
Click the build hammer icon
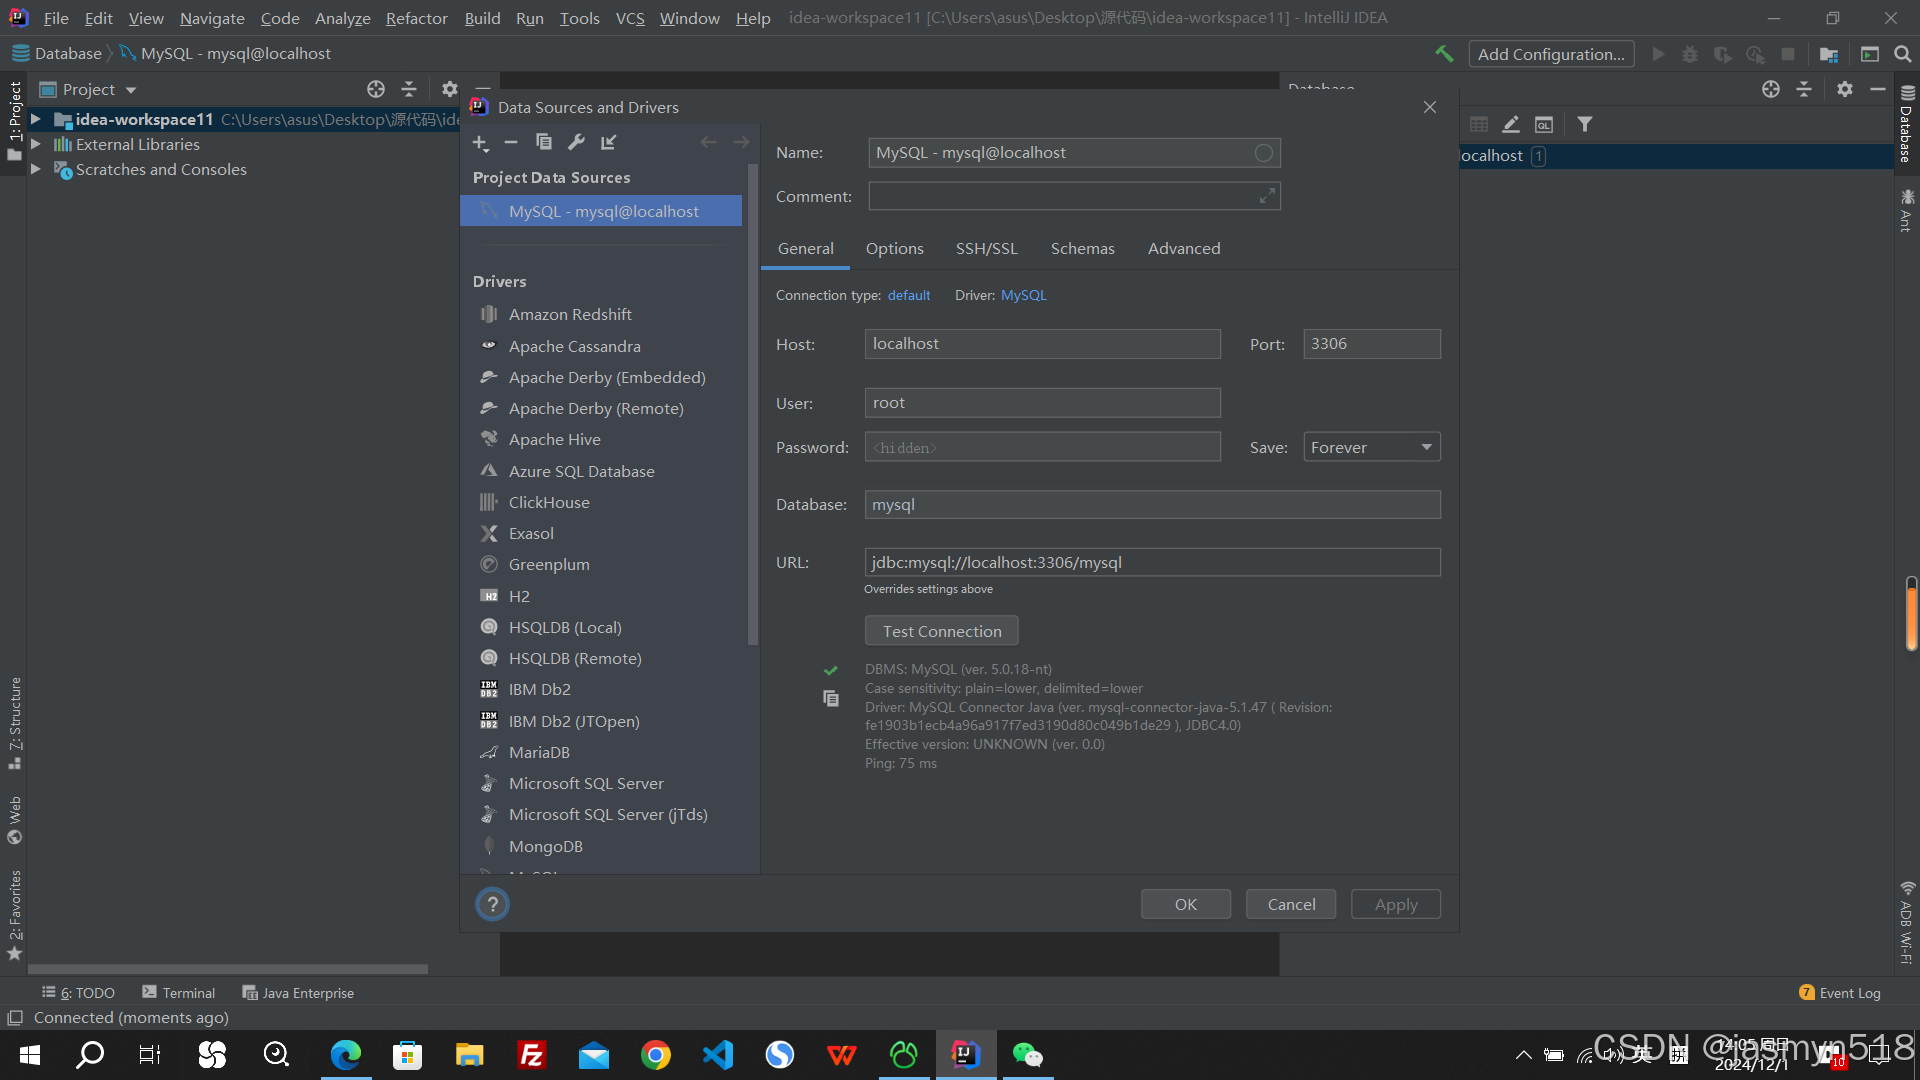1443,54
